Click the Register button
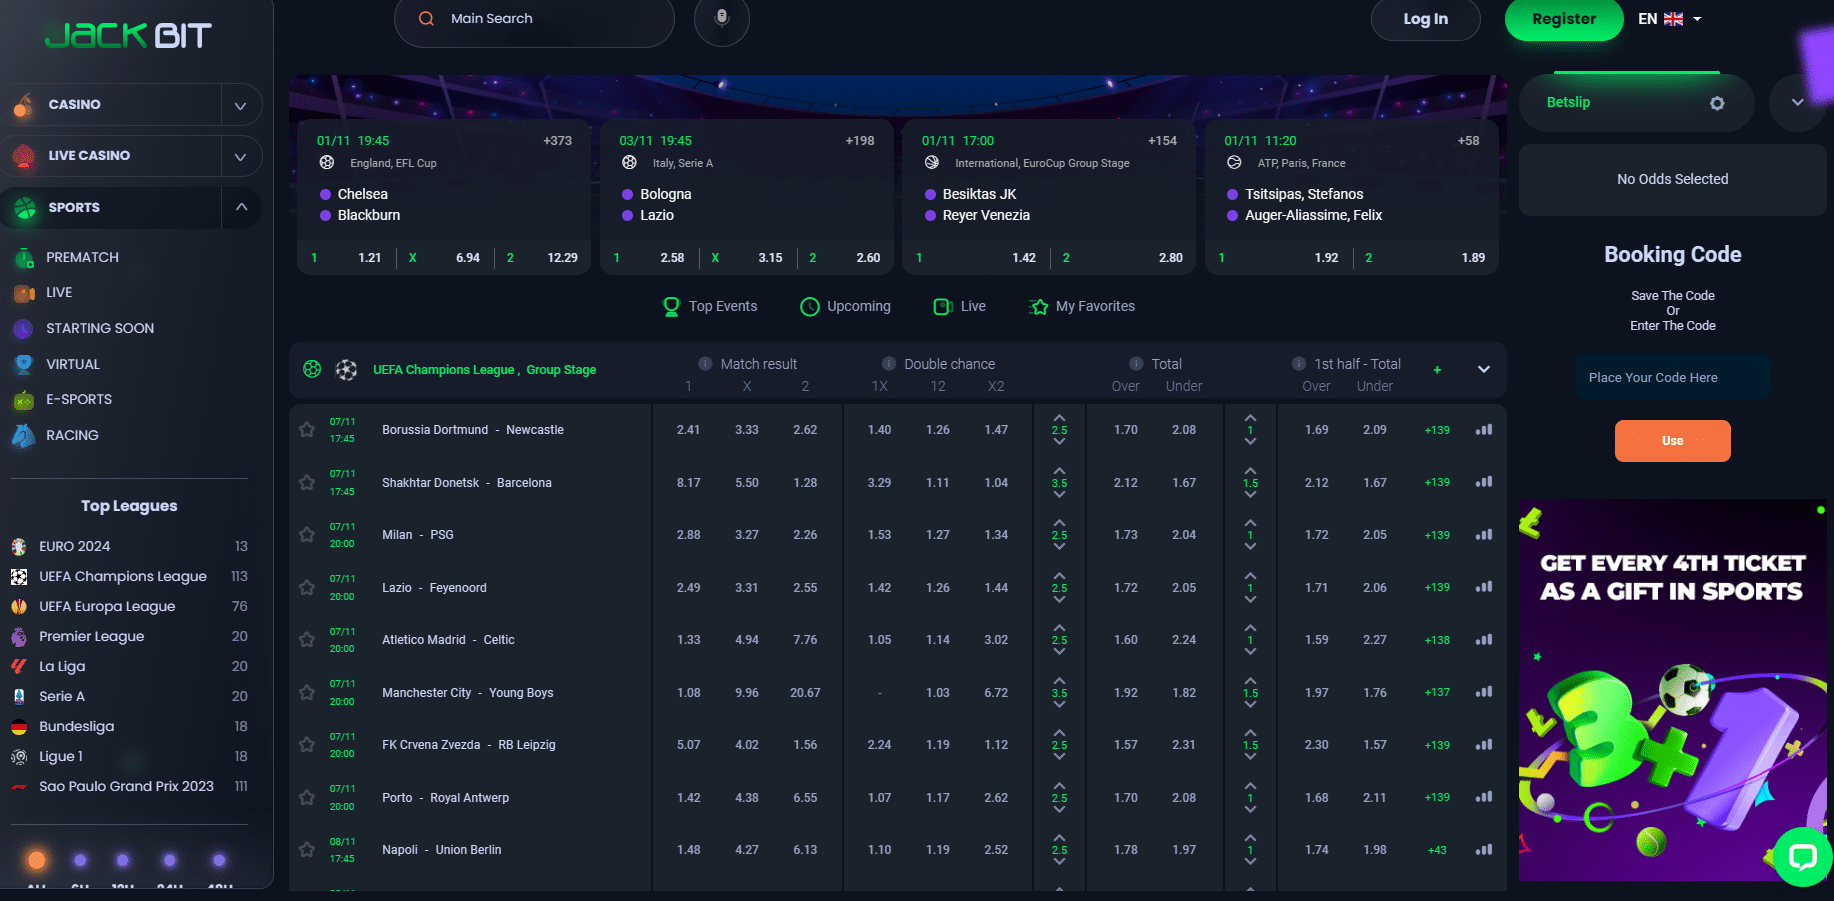Image resolution: width=1834 pixels, height=901 pixels. [x=1563, y=19]
